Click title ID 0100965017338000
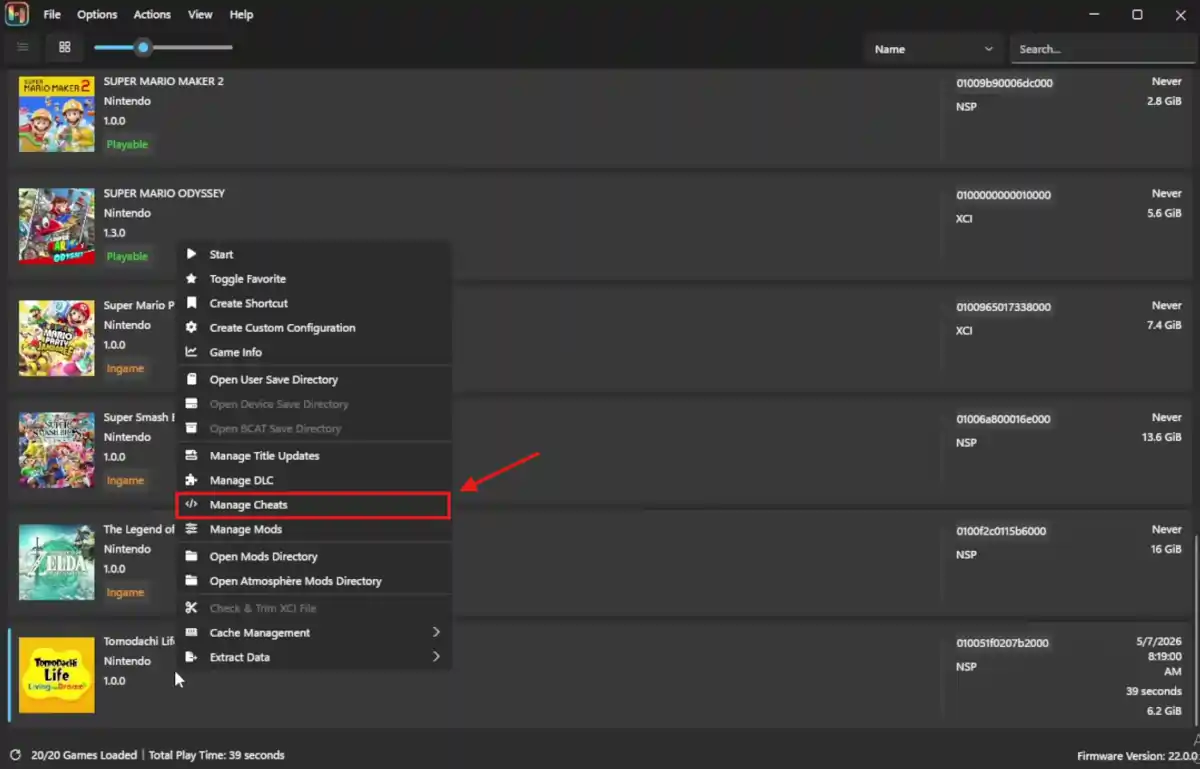 point(1003,307)
